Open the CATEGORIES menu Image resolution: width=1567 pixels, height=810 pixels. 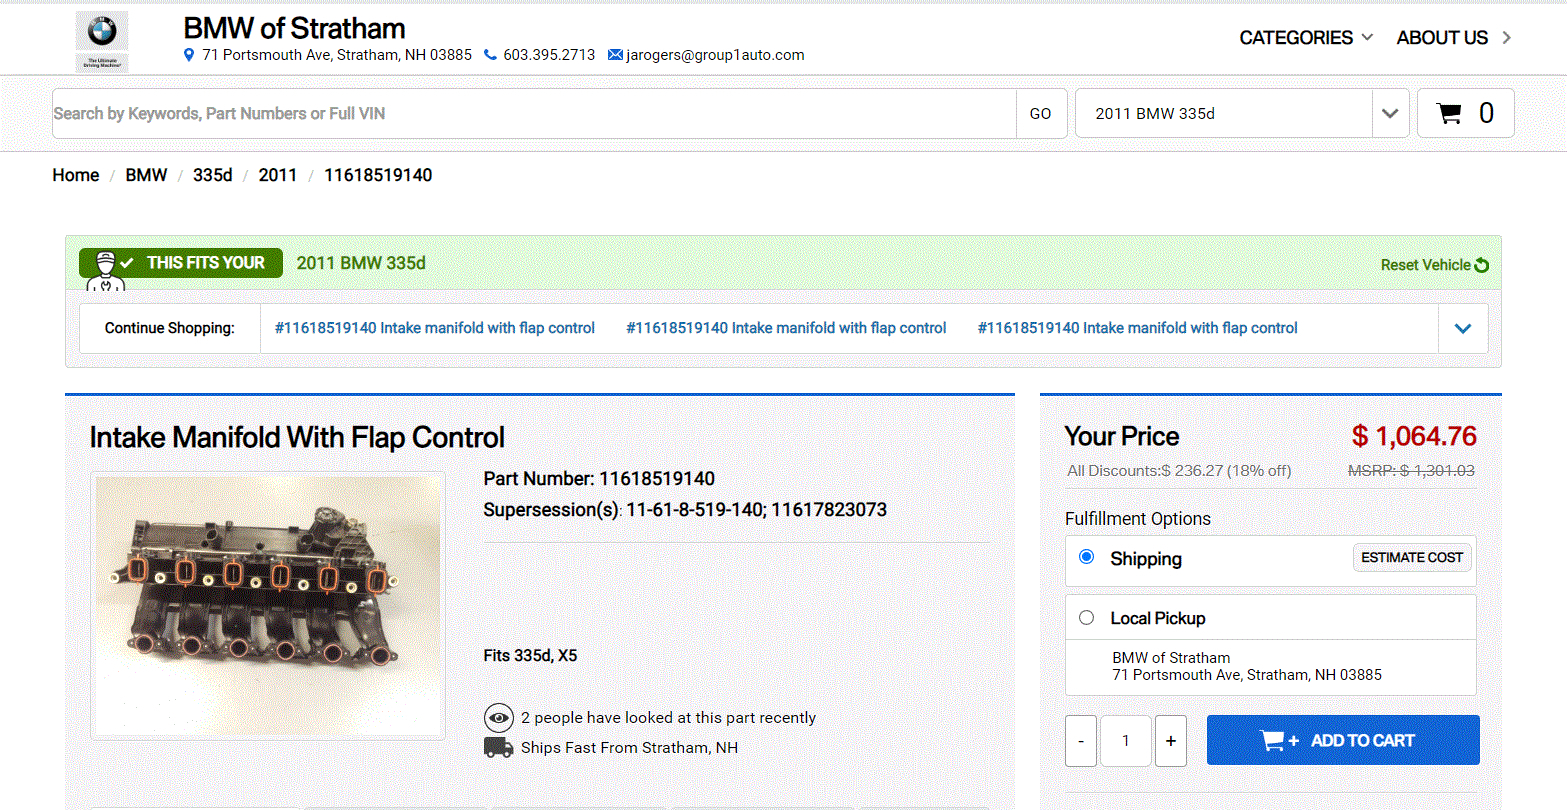pos(1306,38)
